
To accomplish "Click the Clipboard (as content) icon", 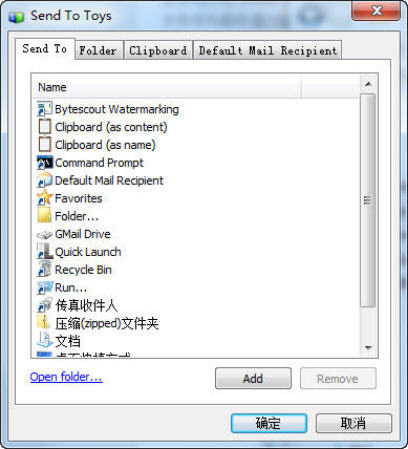I will [45, 127].
